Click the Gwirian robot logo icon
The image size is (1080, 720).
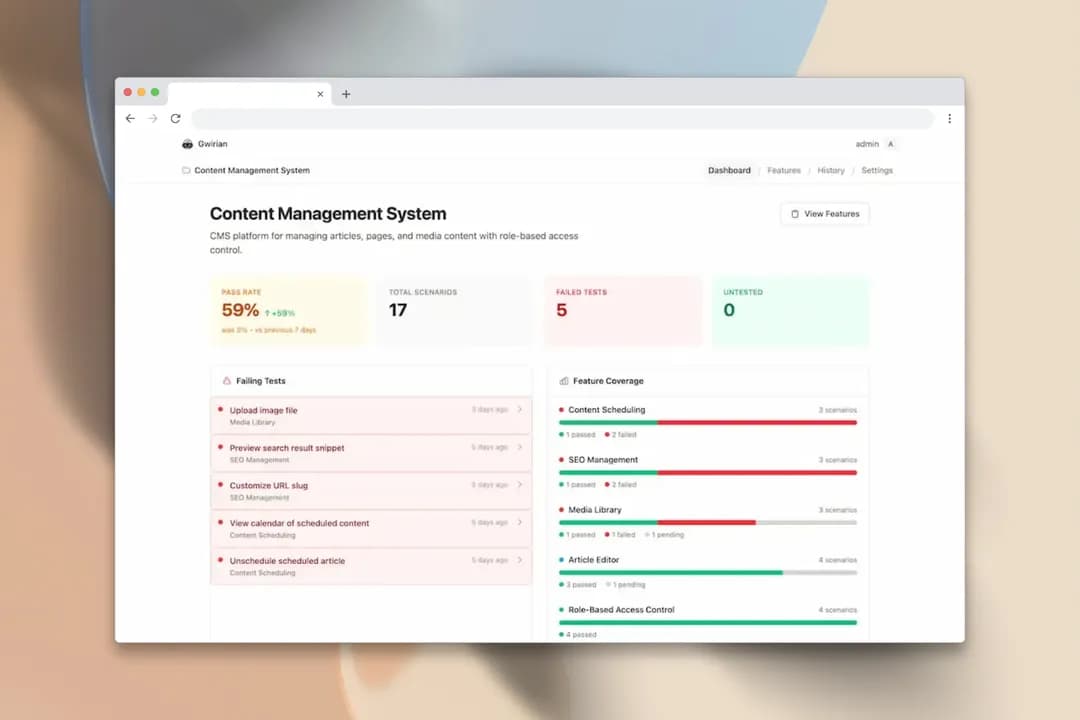coord(187,144)
